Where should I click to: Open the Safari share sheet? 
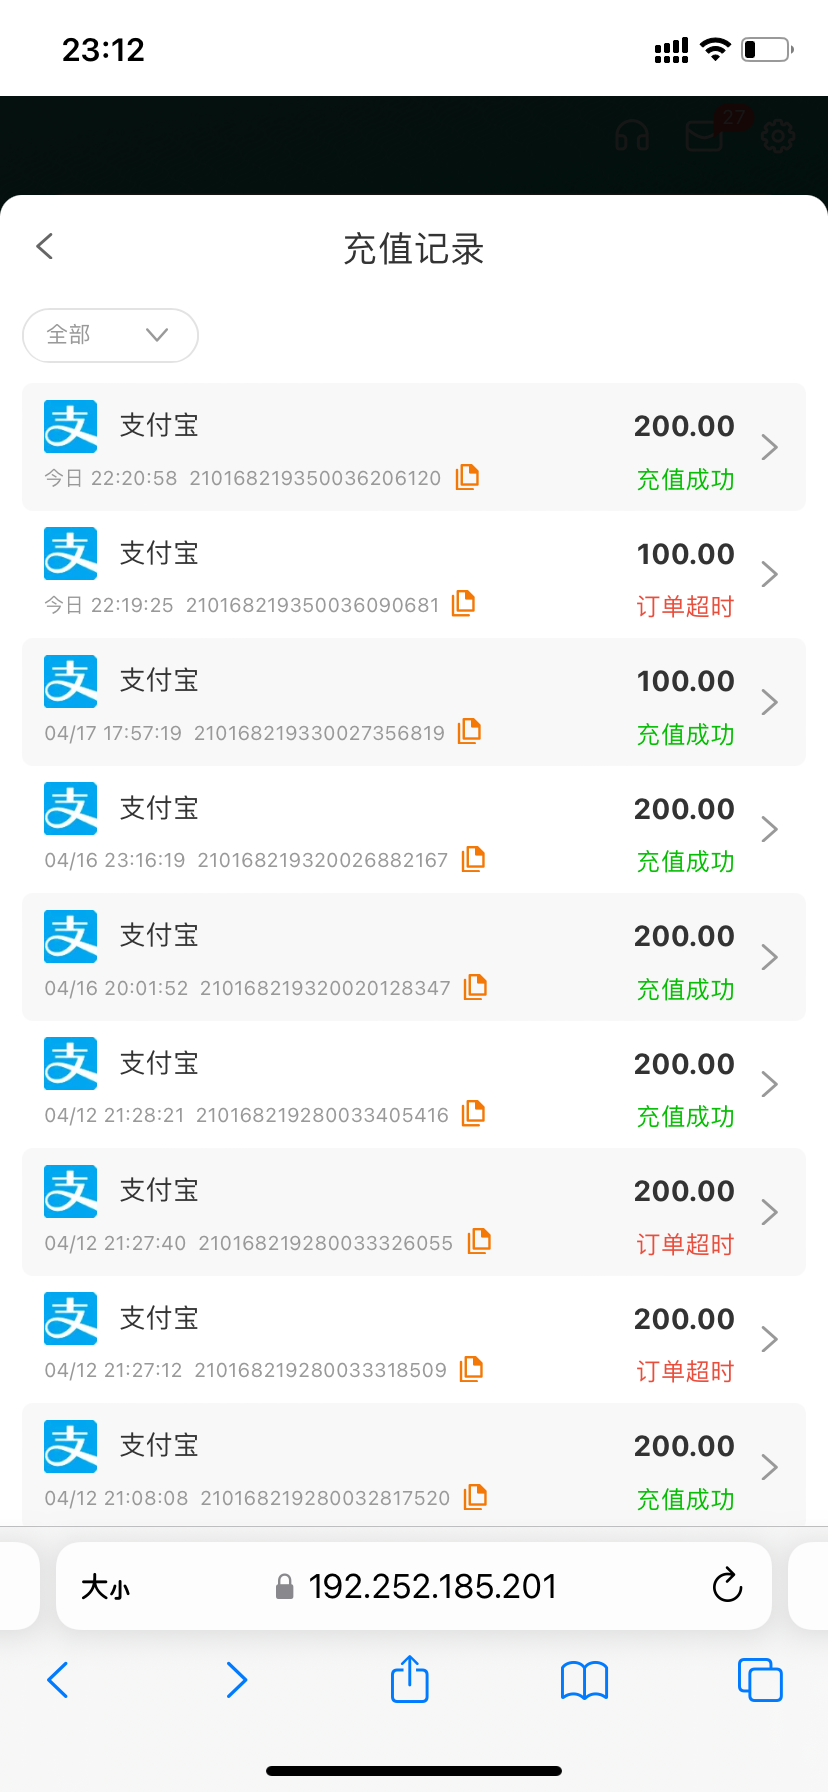(x=409, y=1679)
